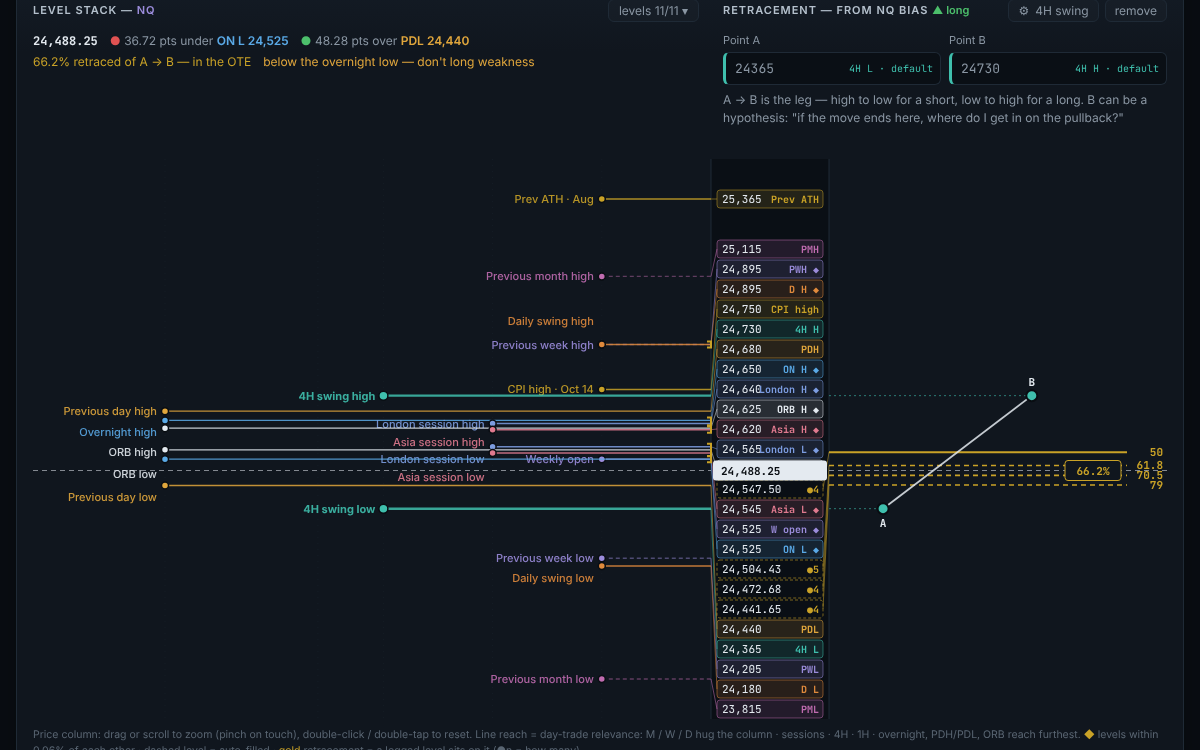Click the 'Previous month low' line label

click(x=542, y=679)
